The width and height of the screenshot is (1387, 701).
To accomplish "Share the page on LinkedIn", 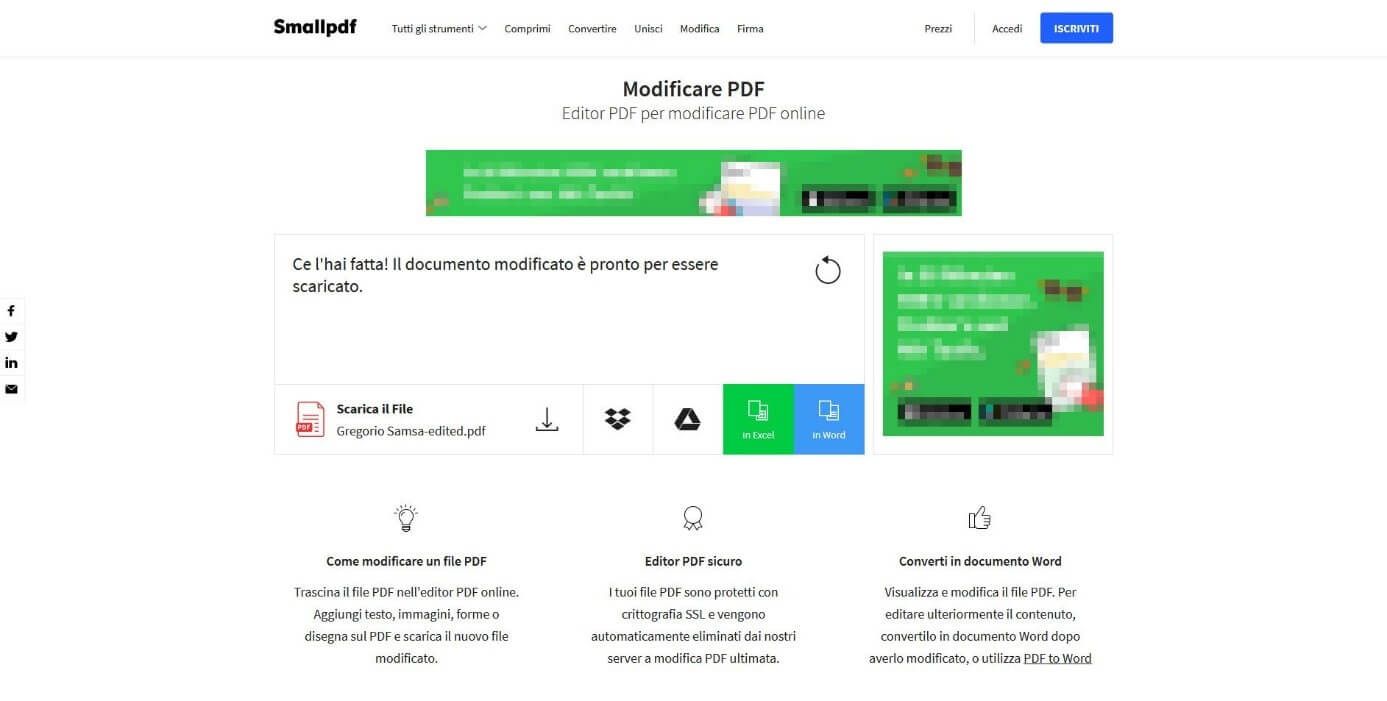I will (x=11, y=363).
